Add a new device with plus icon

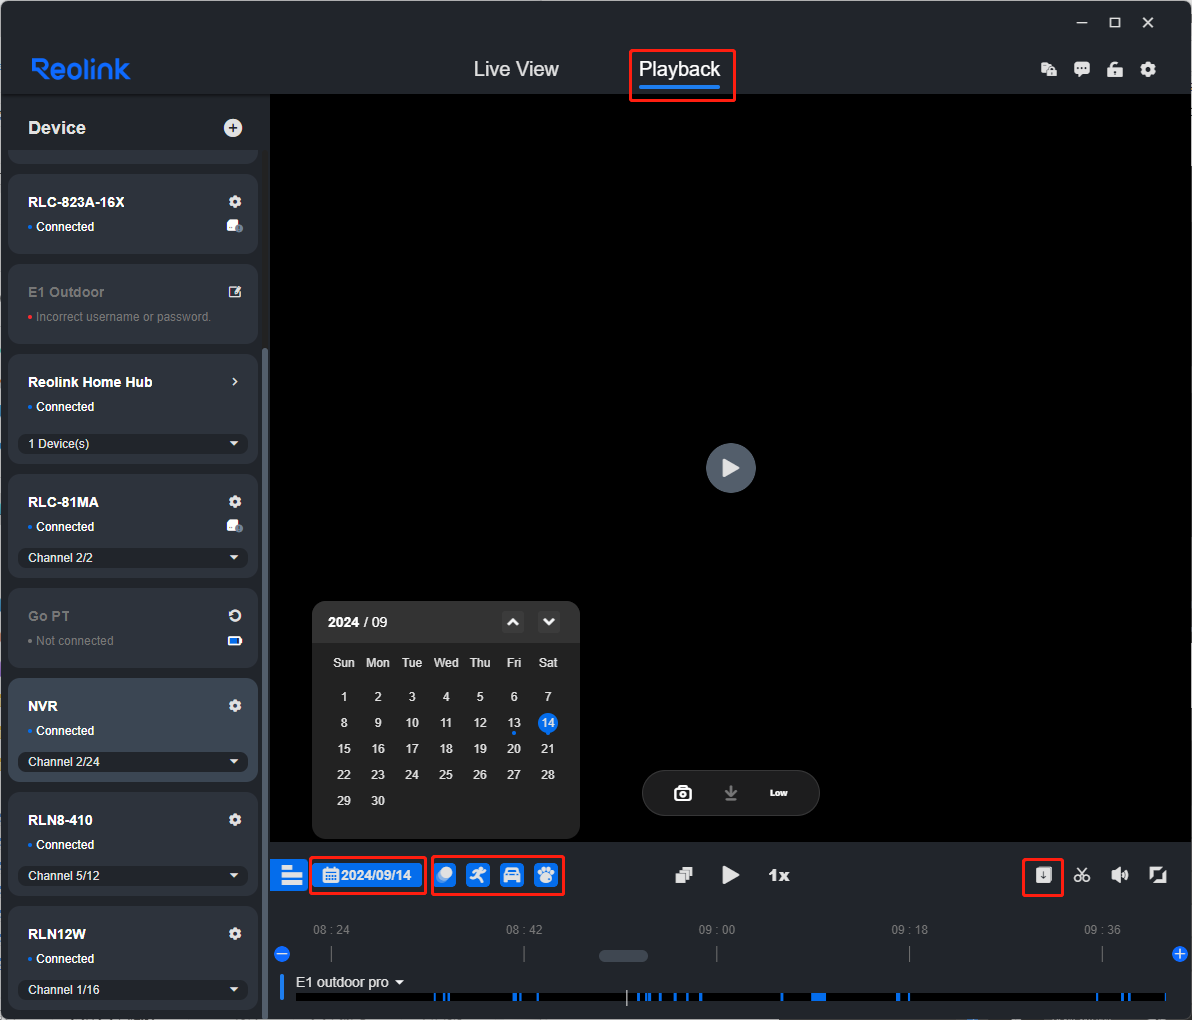tap(233, 128)
